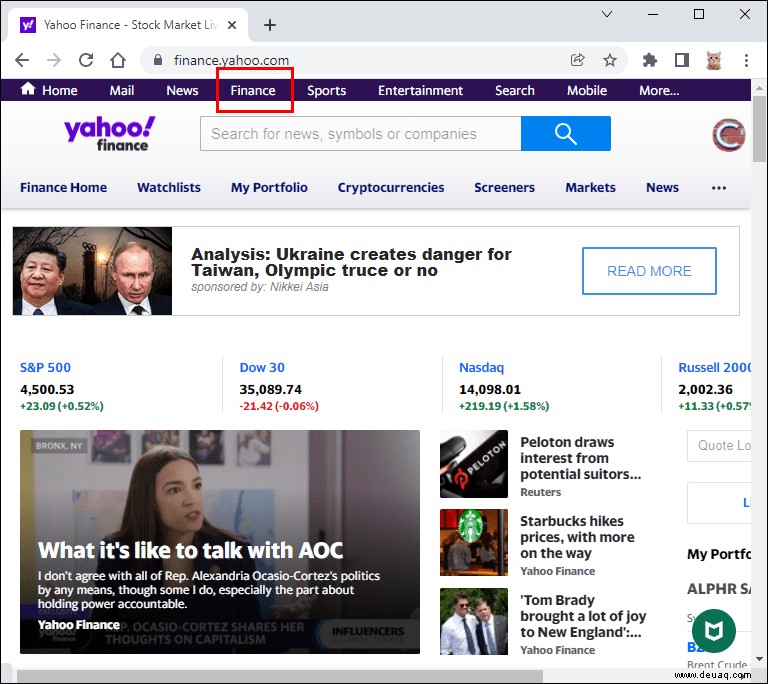The width and height of the screenshot is (768, 684).
Task: Open the Cryptocurrencies tab
Action: coord(391,188)
